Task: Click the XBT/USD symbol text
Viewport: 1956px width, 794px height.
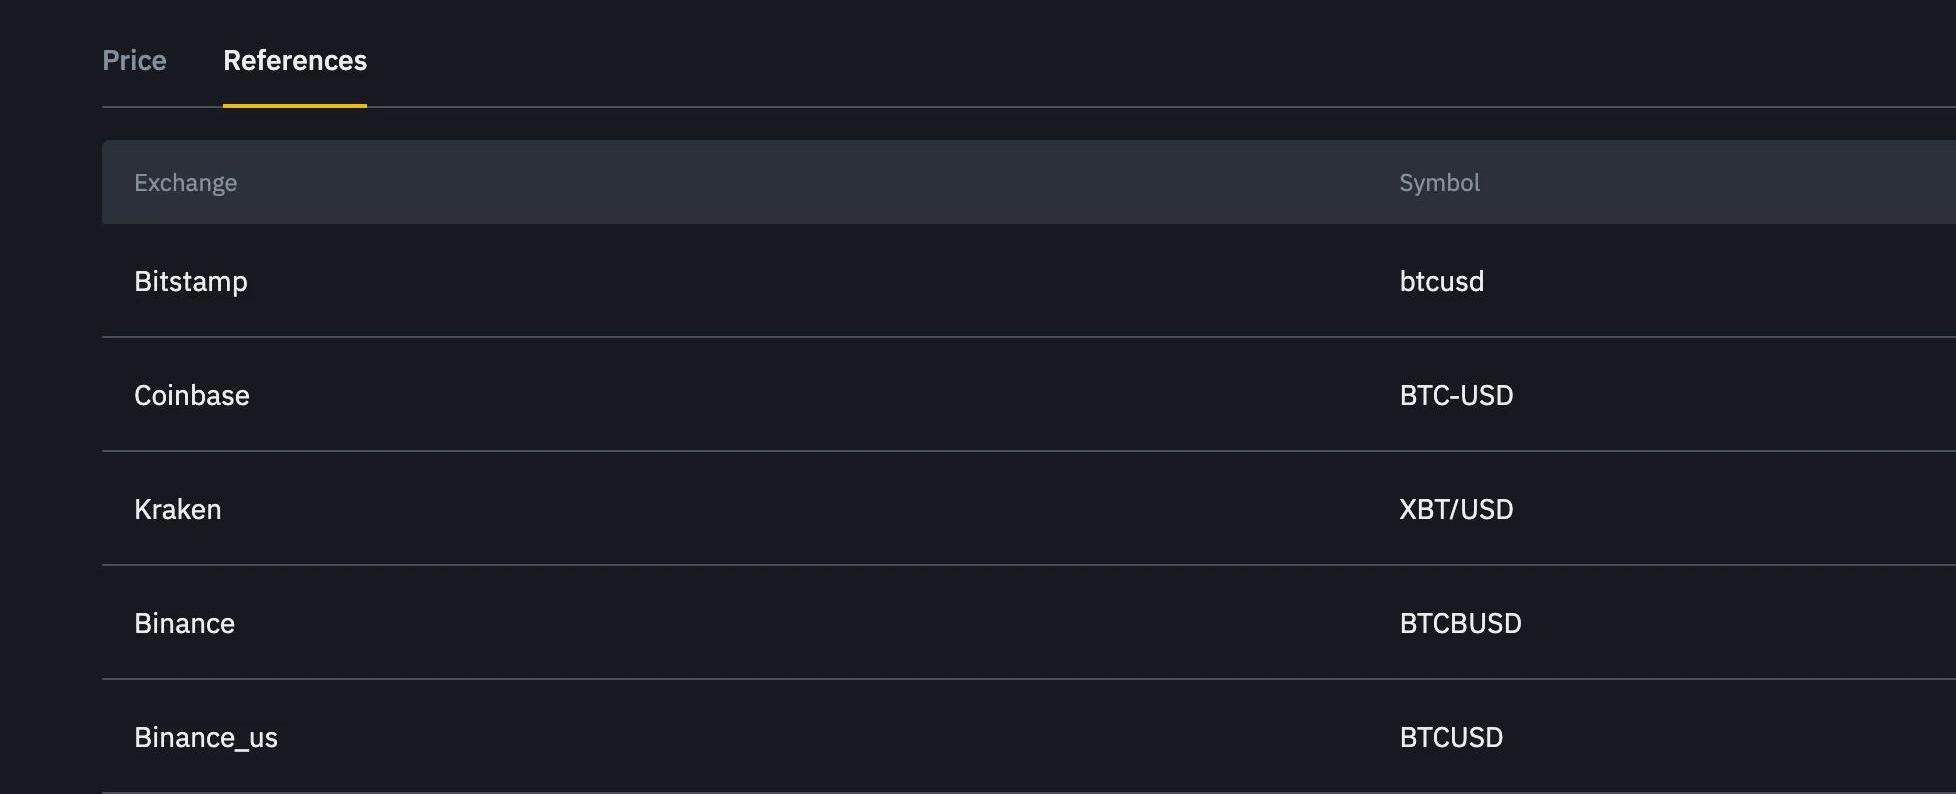Action: coord(1456,510)
